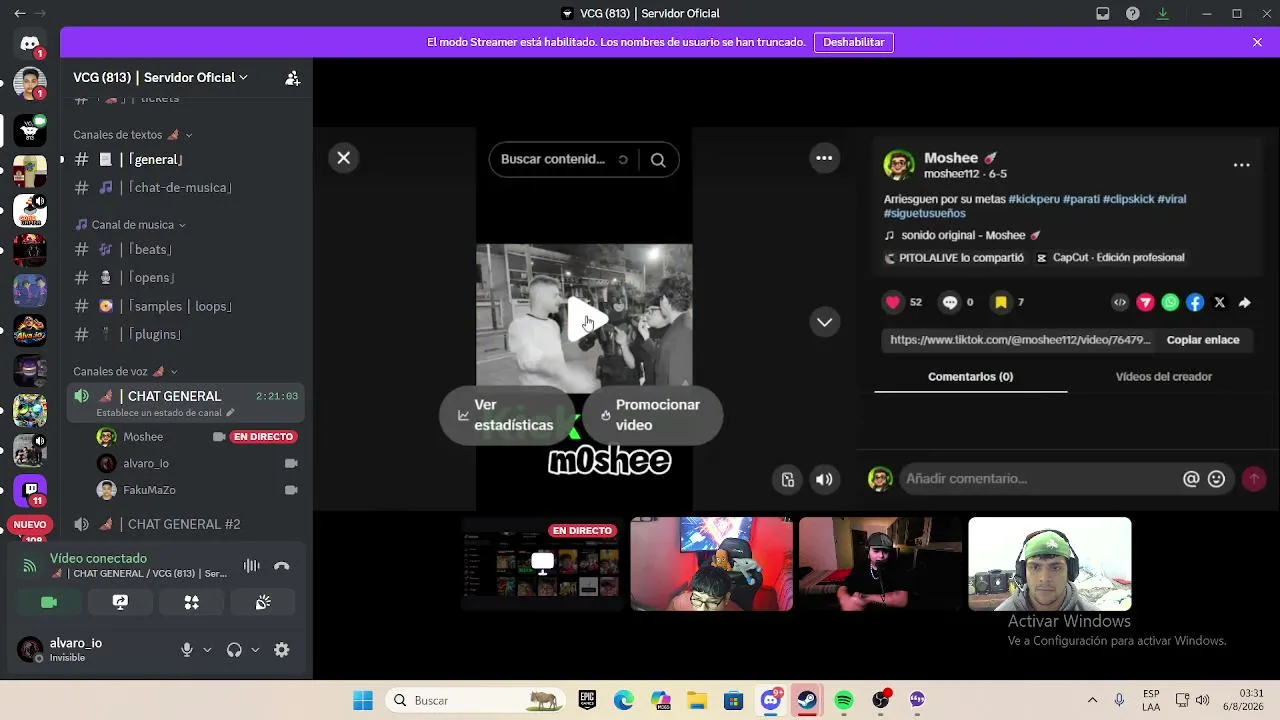Viewport: 1280px width, 720px height.
Task: Open the activities launcher button
Action: (191, 602)
